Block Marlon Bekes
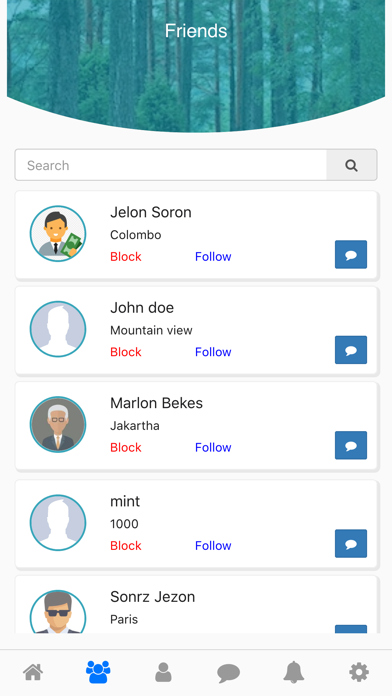Viewport: 392px width, 696px height. [126, 447]
